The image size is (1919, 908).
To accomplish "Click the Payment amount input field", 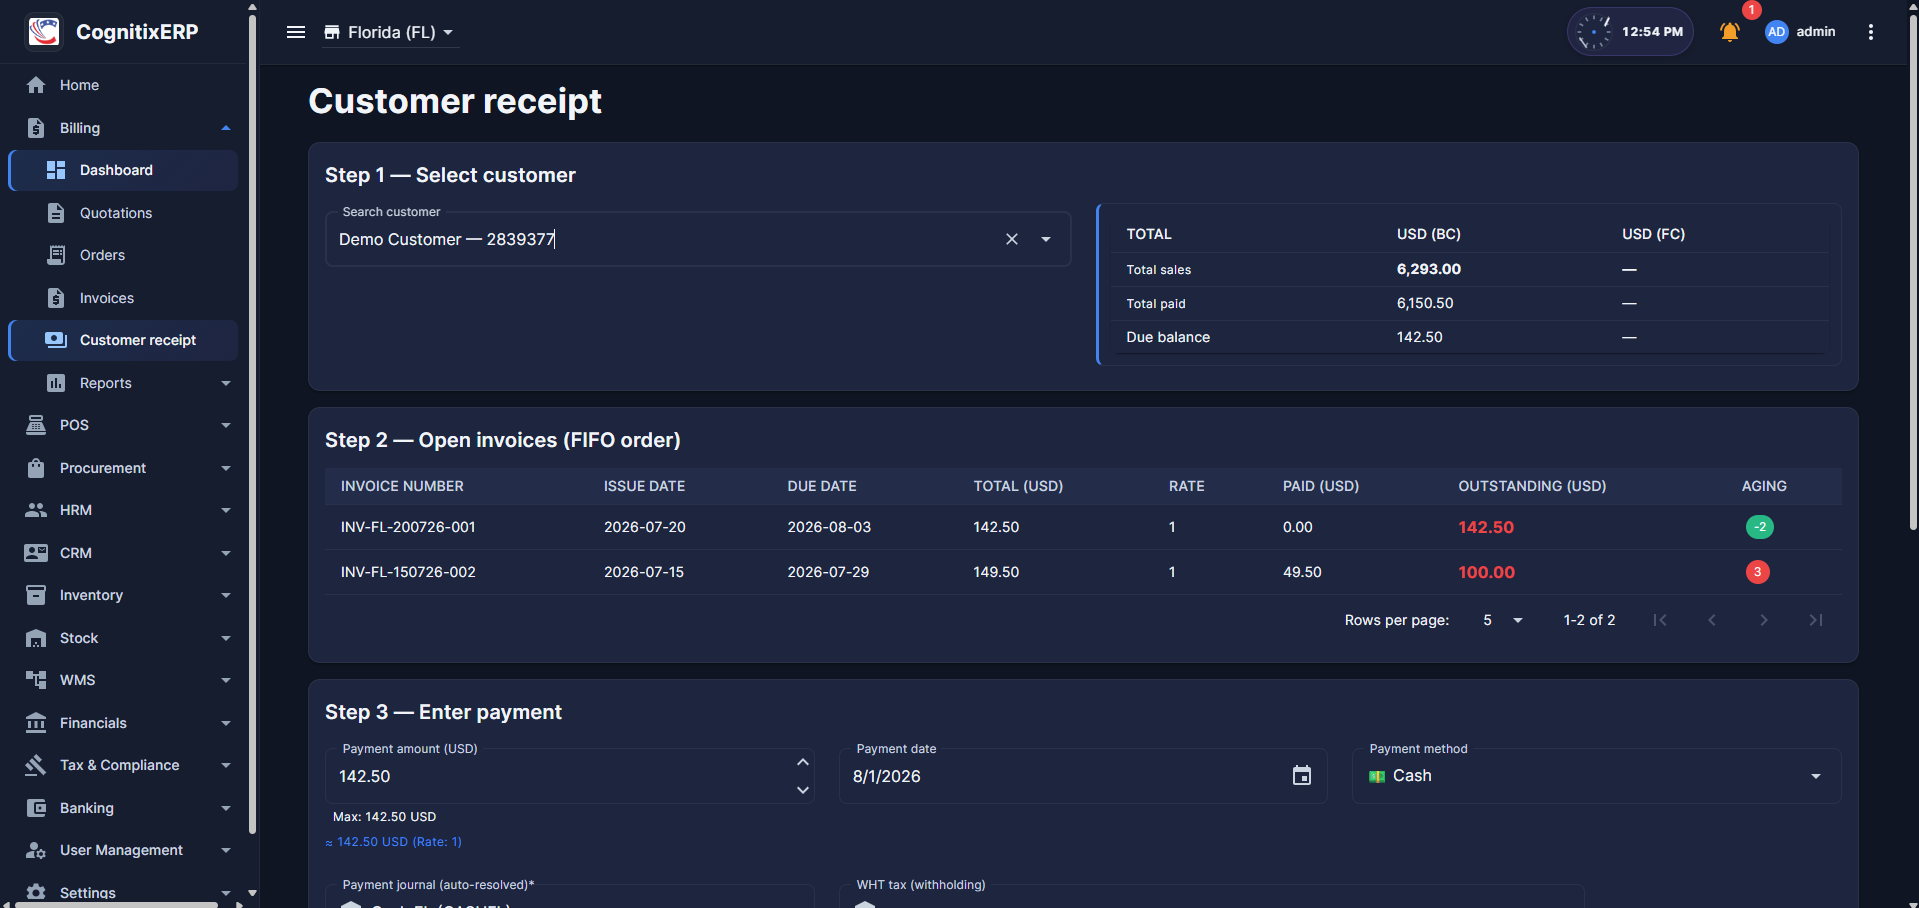I will [x=570, y=776].
